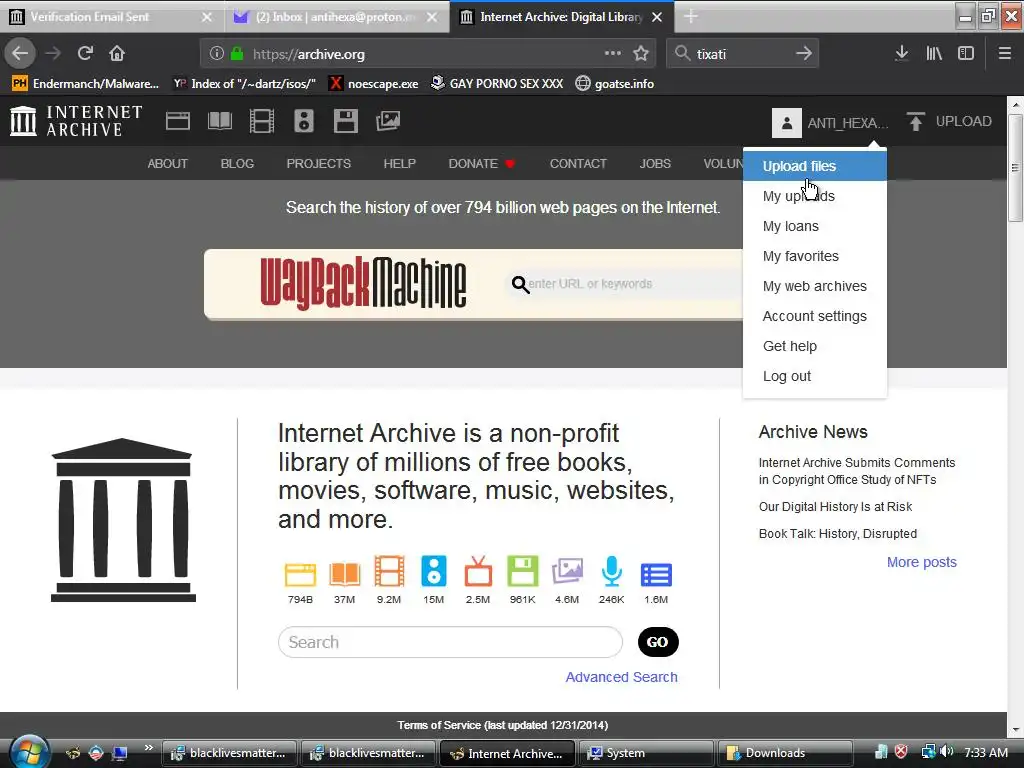Screen dimensions: 1024x768
Task: Reload the page with refresh icon
Action: coord(85,54)
